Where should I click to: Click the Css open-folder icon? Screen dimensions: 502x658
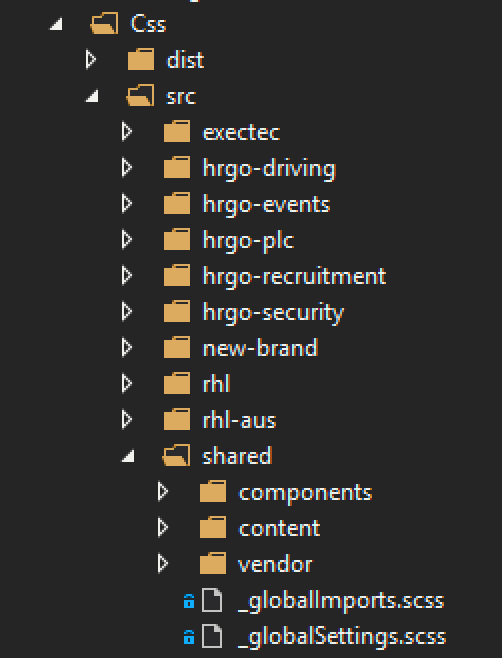click(x=104, y=24)
